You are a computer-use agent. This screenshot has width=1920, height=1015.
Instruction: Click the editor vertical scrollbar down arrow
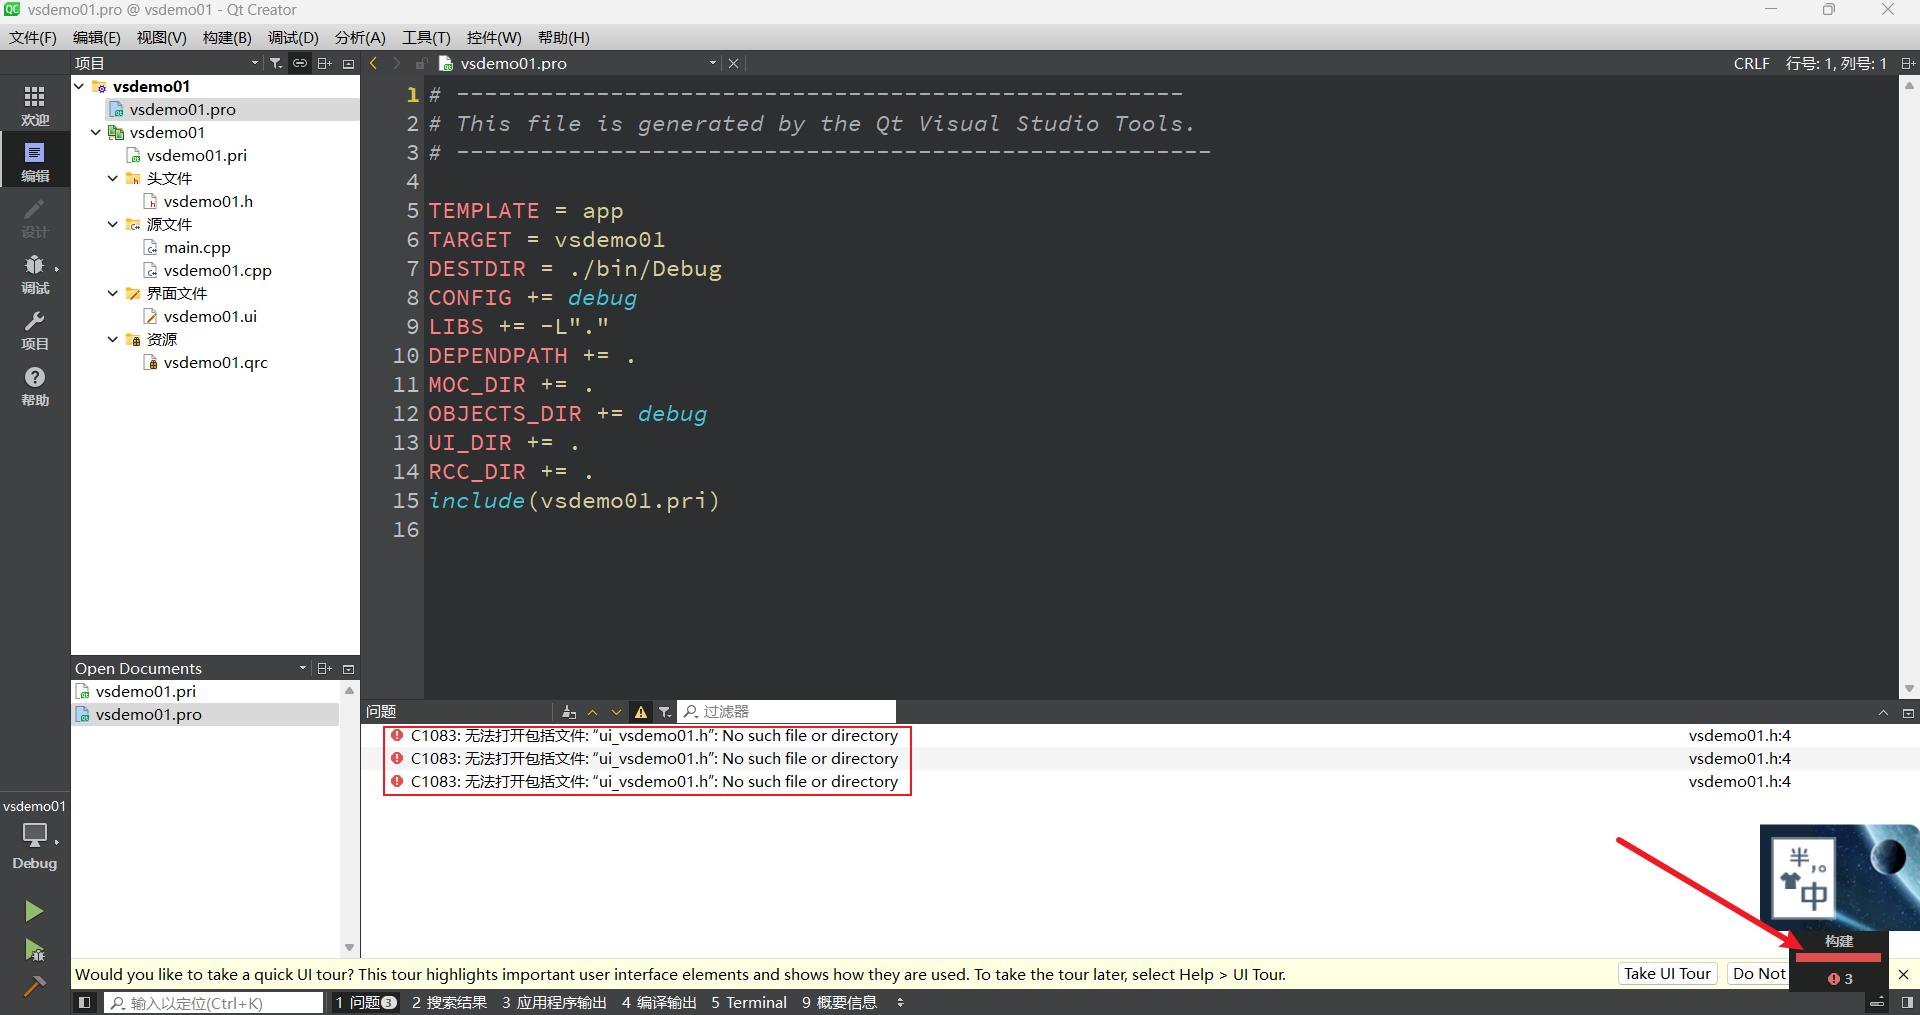pos(1909,688)
